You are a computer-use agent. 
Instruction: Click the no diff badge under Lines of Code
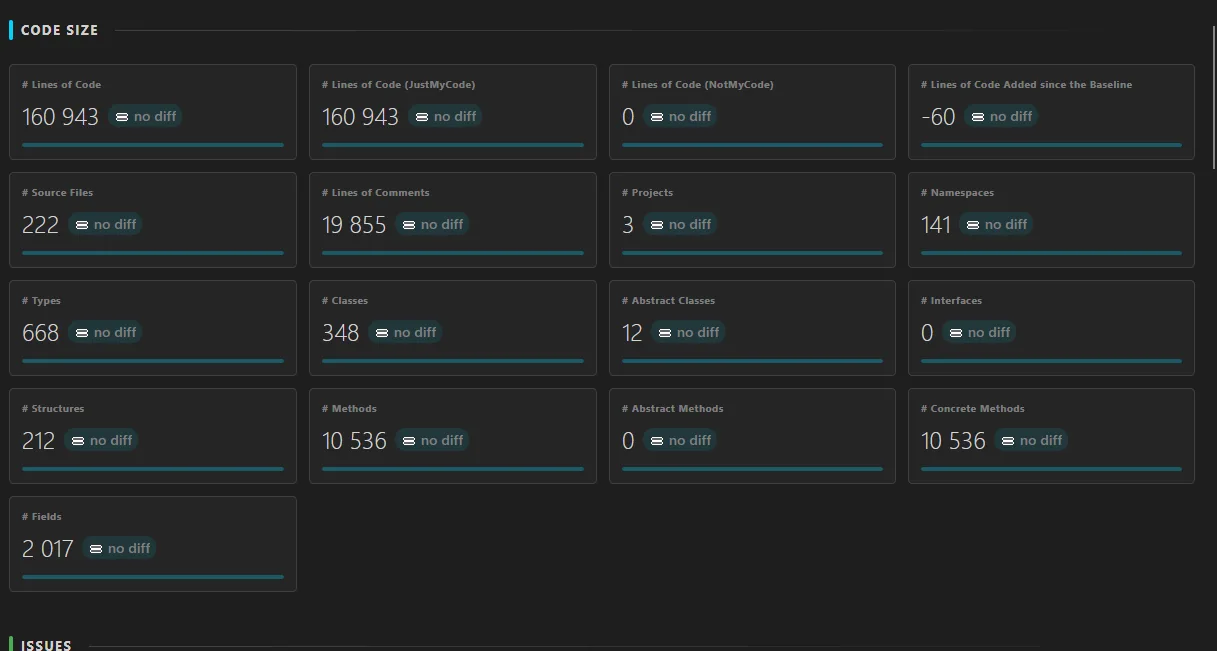(145, 116)
